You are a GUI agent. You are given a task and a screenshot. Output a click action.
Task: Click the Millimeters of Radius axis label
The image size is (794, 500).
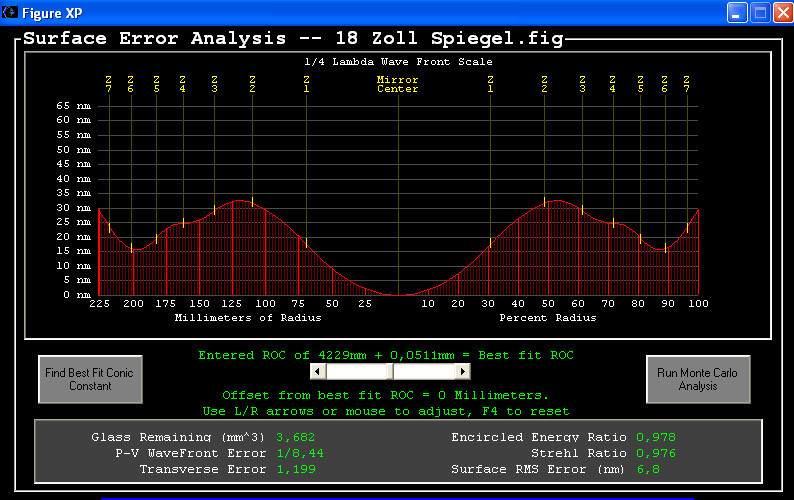tap(248, 318)
